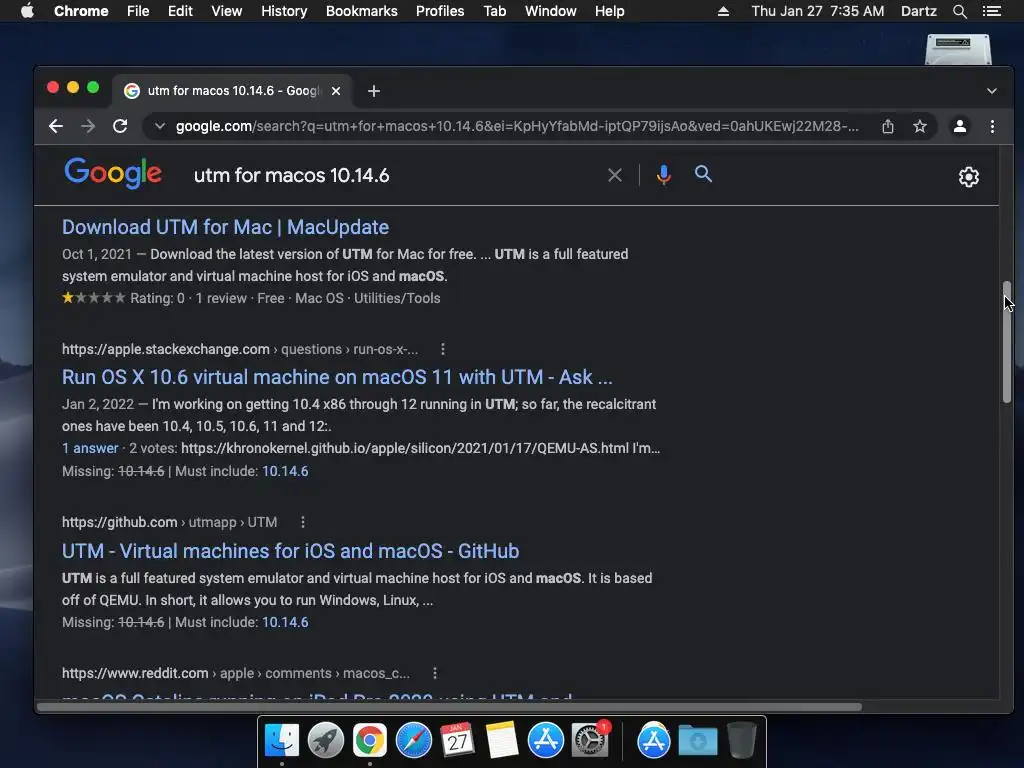The width and height of the screenshot is (1024, 768).
Task: Click Must include 10.14.6 under GitHub result
Action: [x=285, y=622]
